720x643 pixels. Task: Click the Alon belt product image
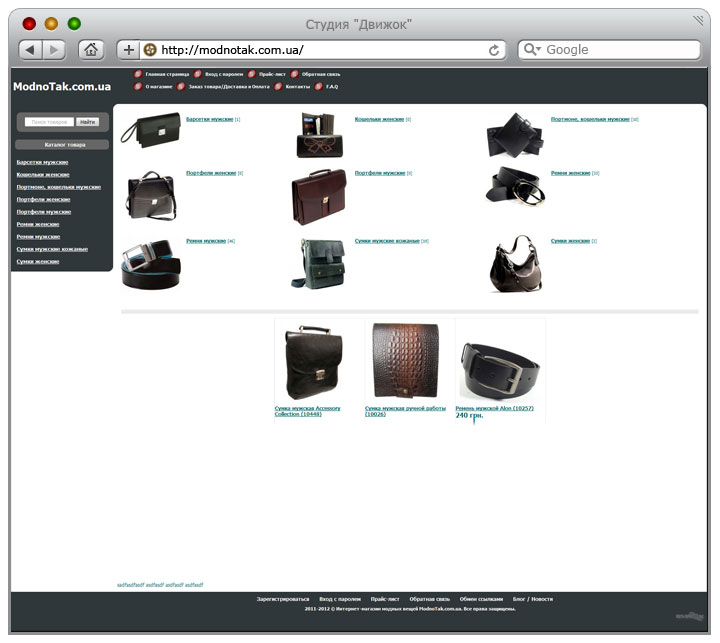[501, 371]
